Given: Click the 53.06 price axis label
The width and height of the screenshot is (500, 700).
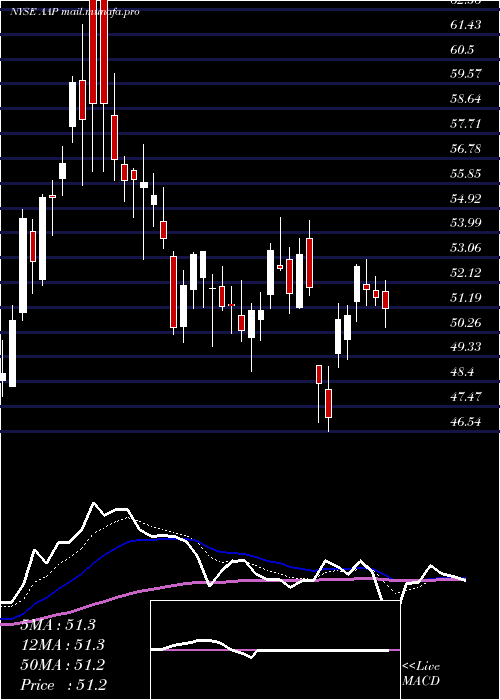Looking at the screenshot, I should point(466,248).
